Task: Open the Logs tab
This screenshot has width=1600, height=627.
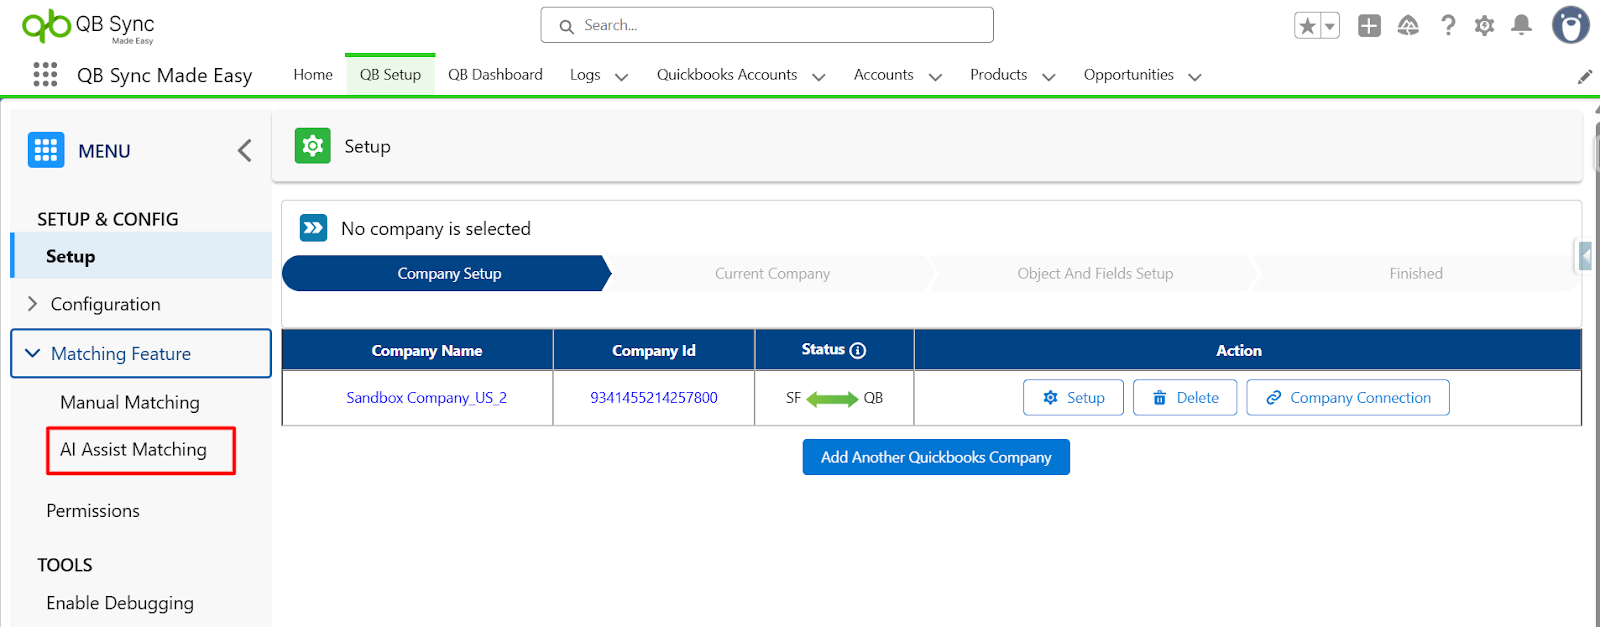Action: (585, 75)
